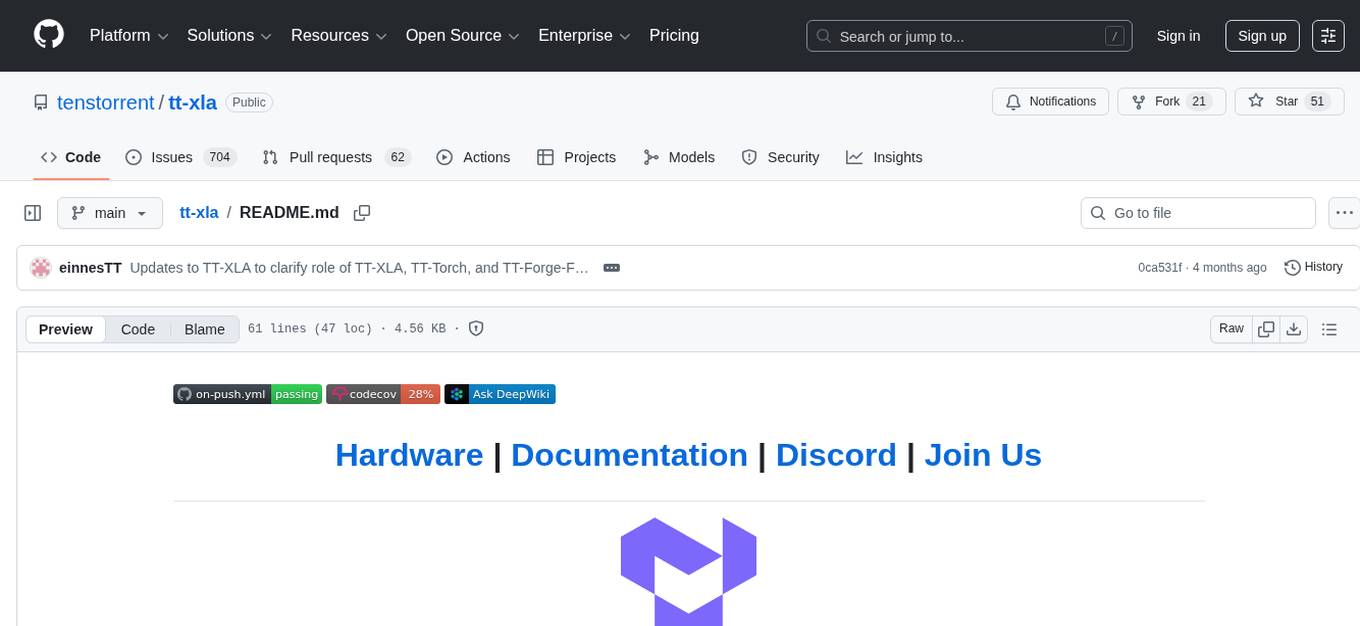Open the file outline list
Screen dimensions: 1360x626
pos(1330,328)
